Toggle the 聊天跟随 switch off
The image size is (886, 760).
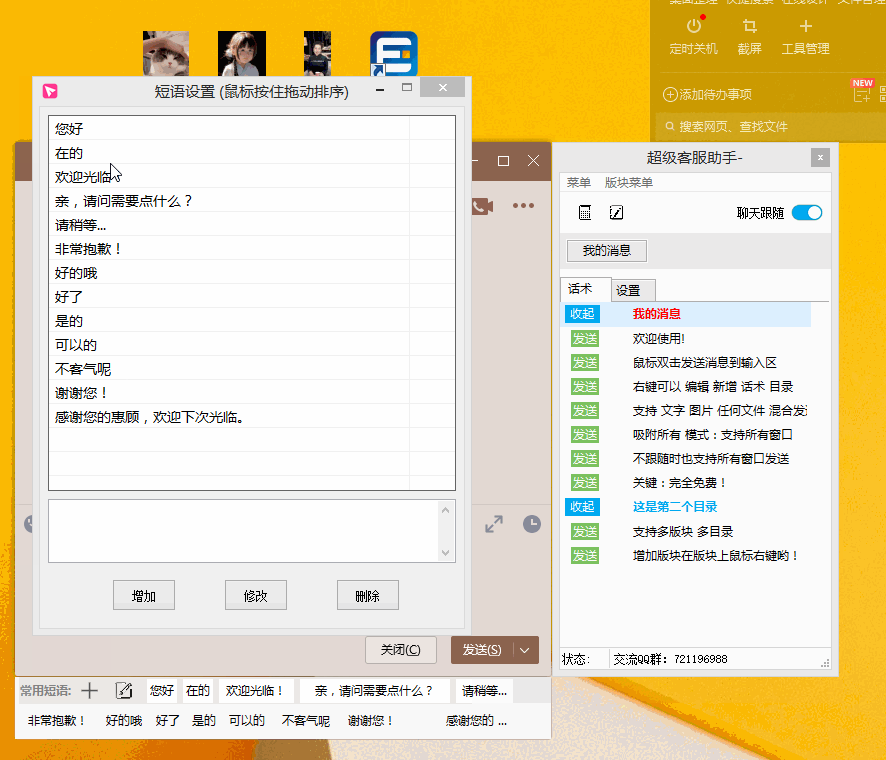806,212
